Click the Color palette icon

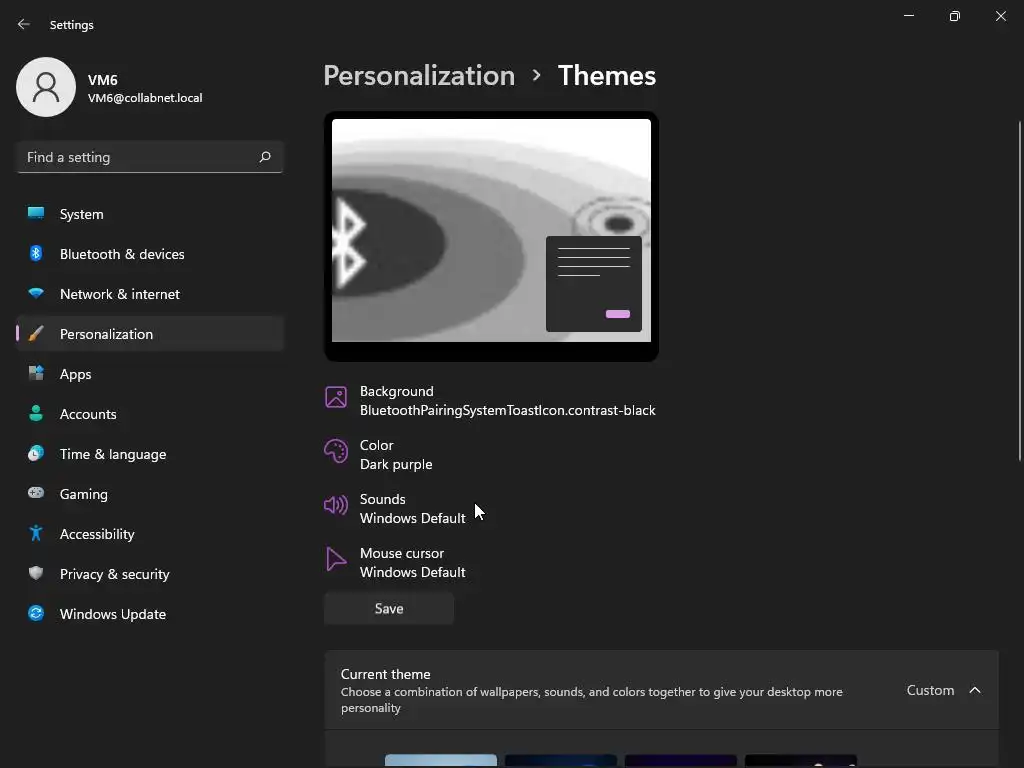click(x=336, y=451)
